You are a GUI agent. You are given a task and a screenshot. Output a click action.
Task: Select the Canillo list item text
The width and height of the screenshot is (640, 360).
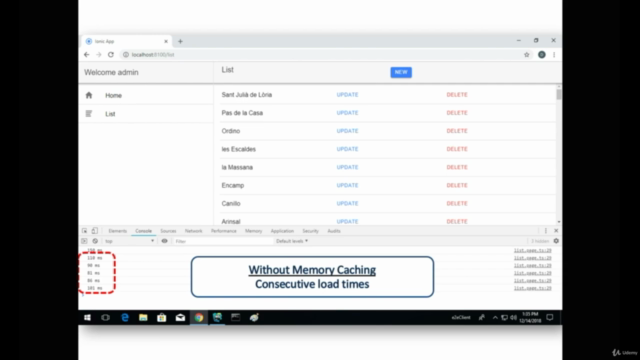pyautogui.click(x=231, y=203)
